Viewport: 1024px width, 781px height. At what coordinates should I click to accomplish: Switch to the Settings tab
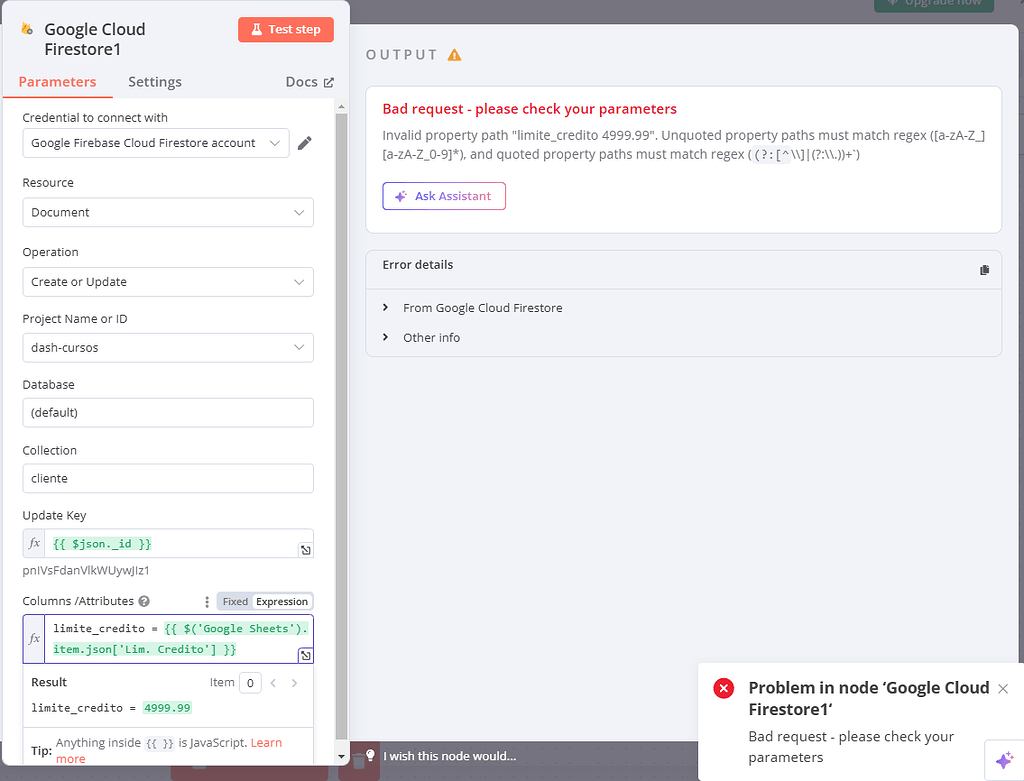click(154, 82)
